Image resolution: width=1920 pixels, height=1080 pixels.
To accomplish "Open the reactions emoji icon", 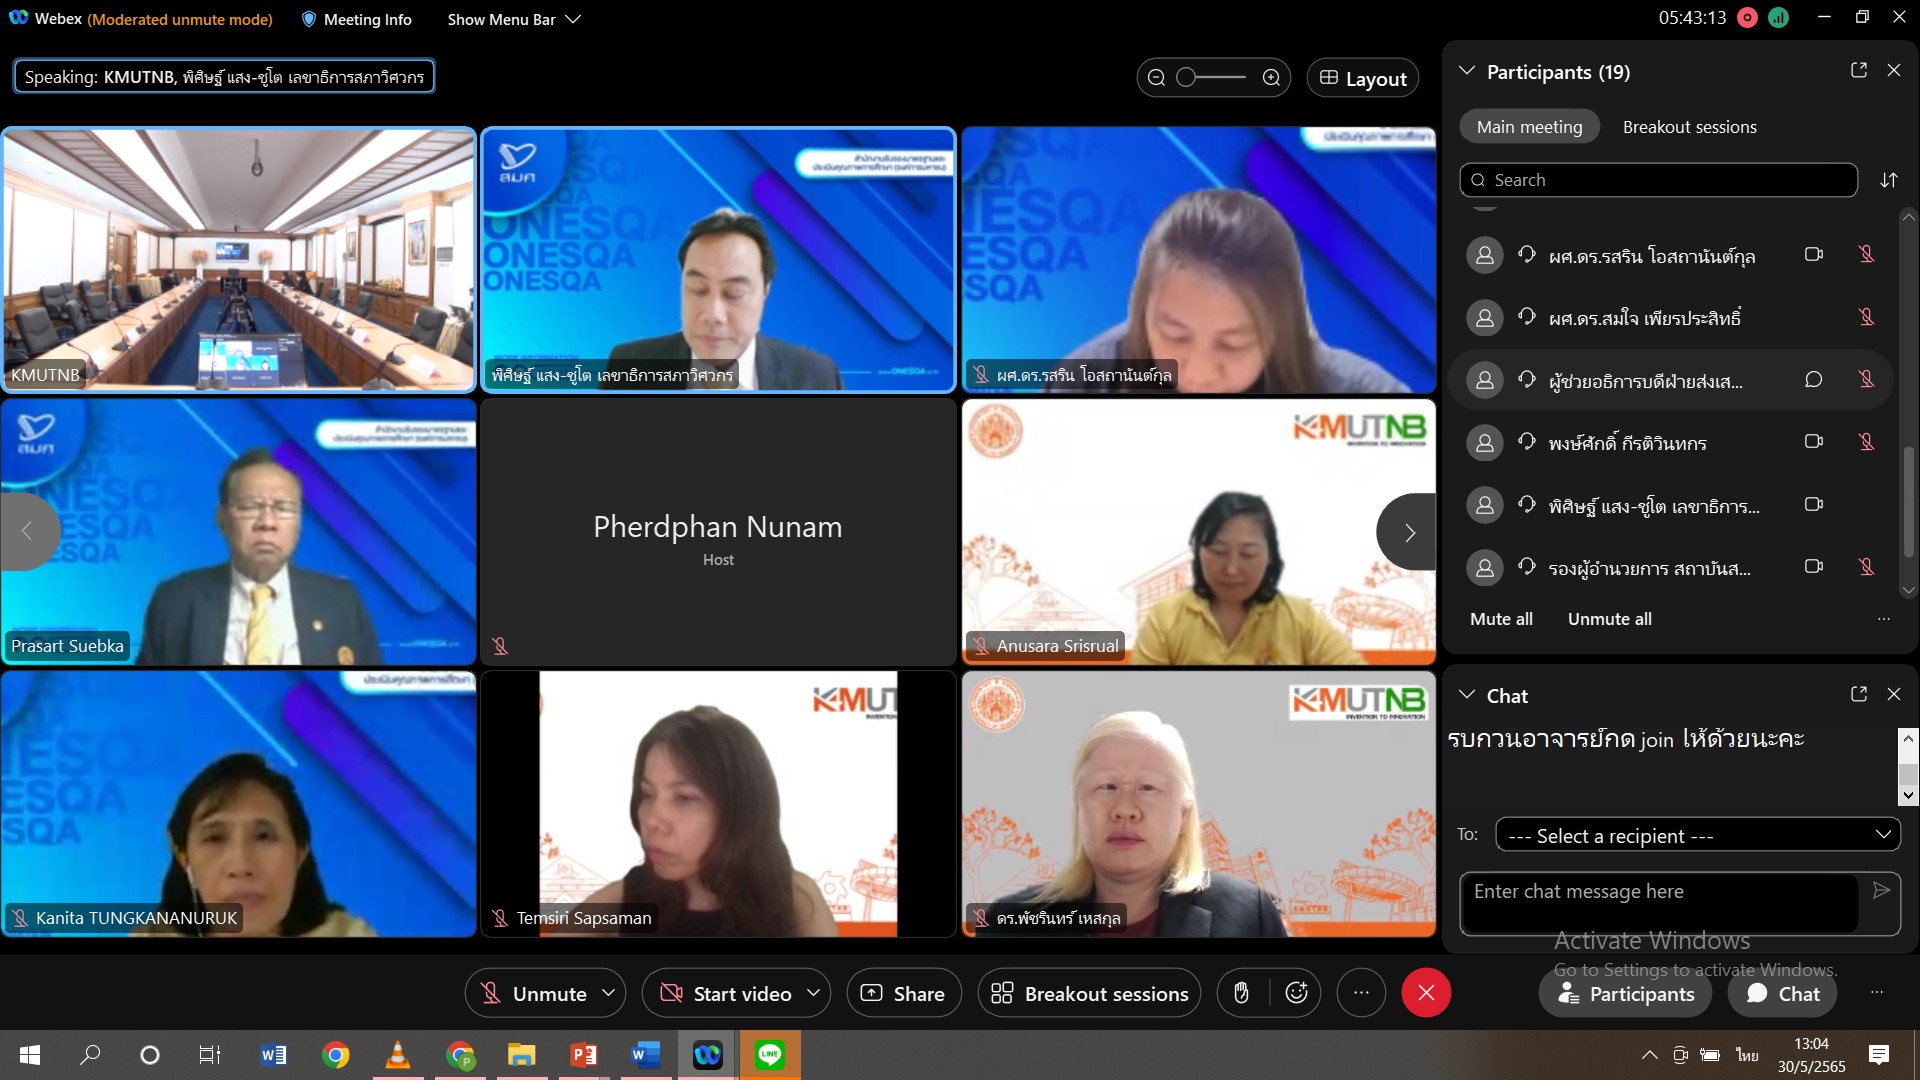I will click(1297, 993).
